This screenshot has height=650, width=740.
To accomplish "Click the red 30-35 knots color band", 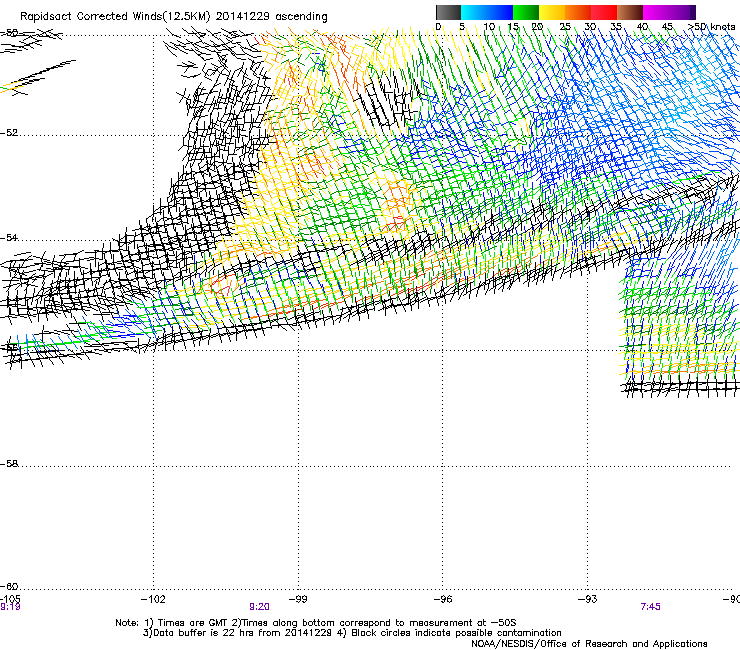I will pyautogui.click(x=604, y=12).
